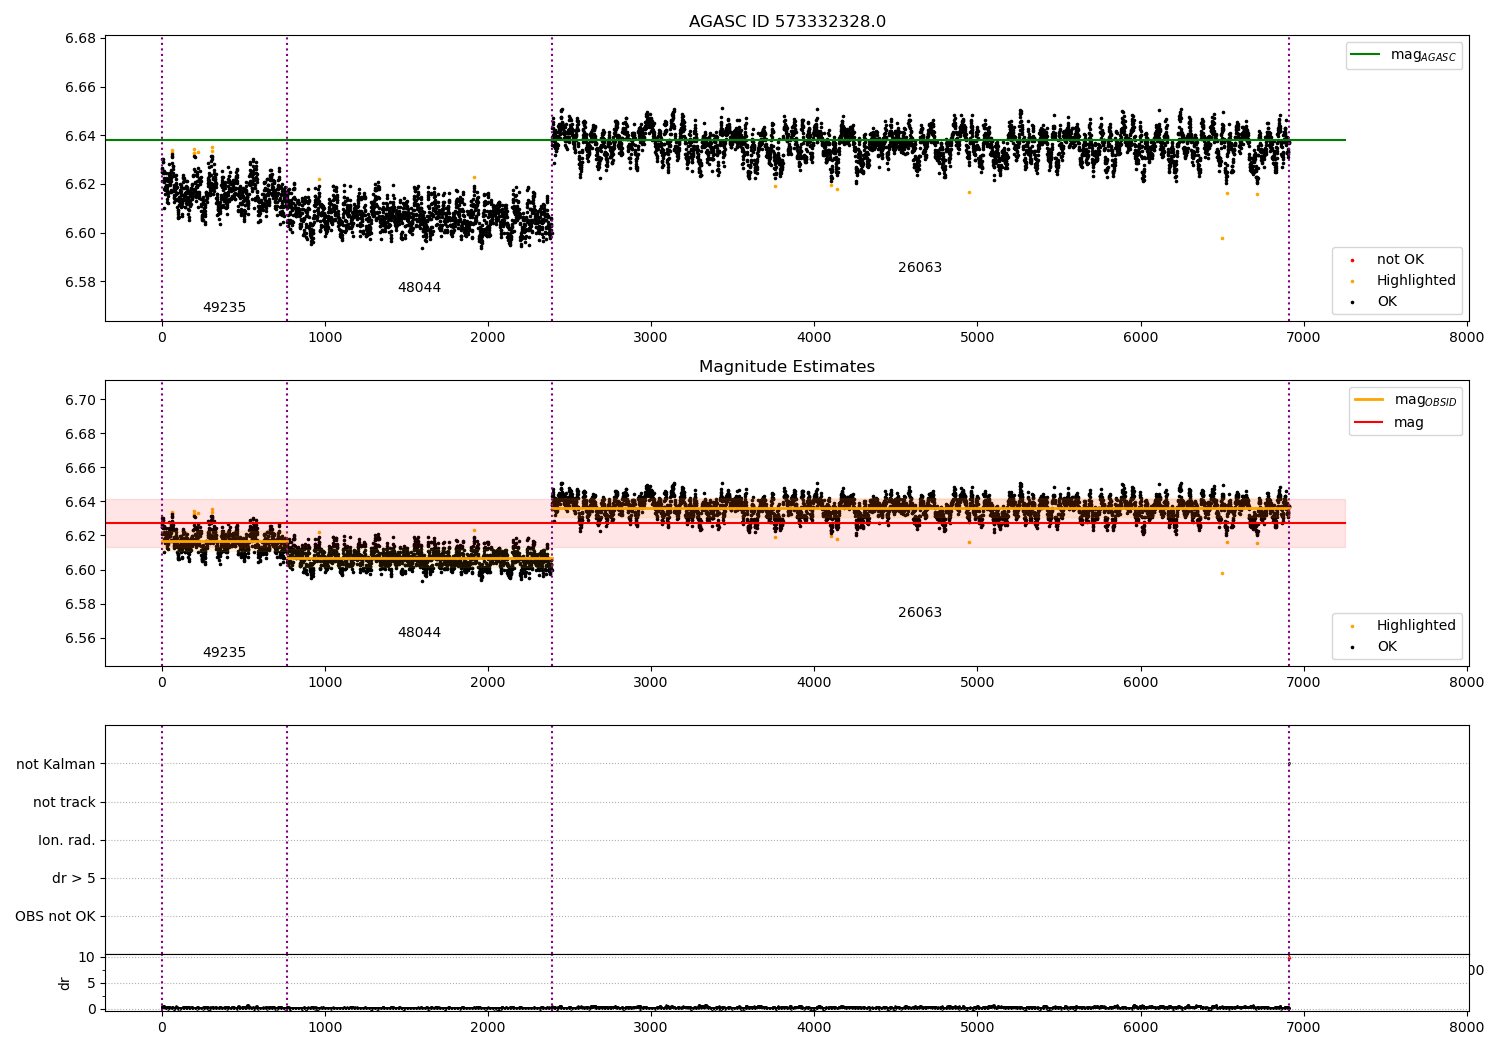Click x-axis tick 5000 in the Magnitude Estimates plot
The width and height of the screenshot is (1500, 1050).
977,683
